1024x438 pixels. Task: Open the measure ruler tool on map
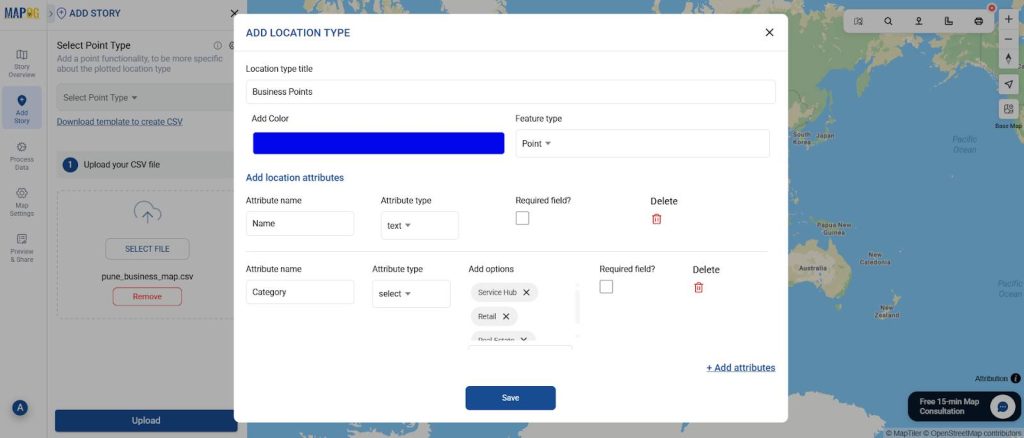(948, 21)
